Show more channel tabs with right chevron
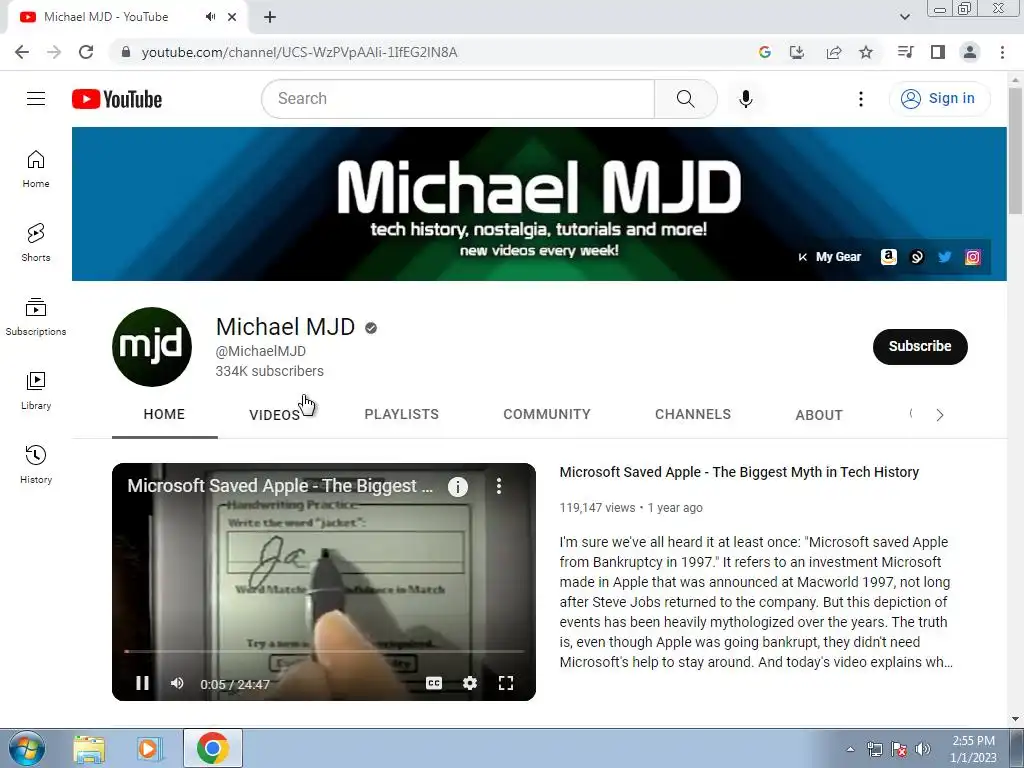The height and width of the screenshot is (768, 1024). pos(940,415)
